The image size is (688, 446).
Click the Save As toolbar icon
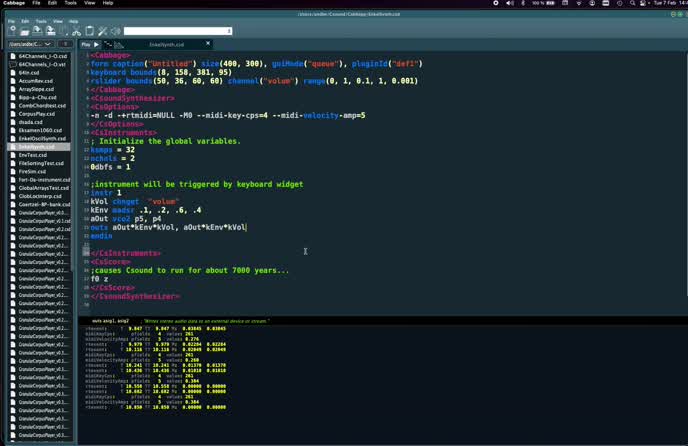coord(50,31)
